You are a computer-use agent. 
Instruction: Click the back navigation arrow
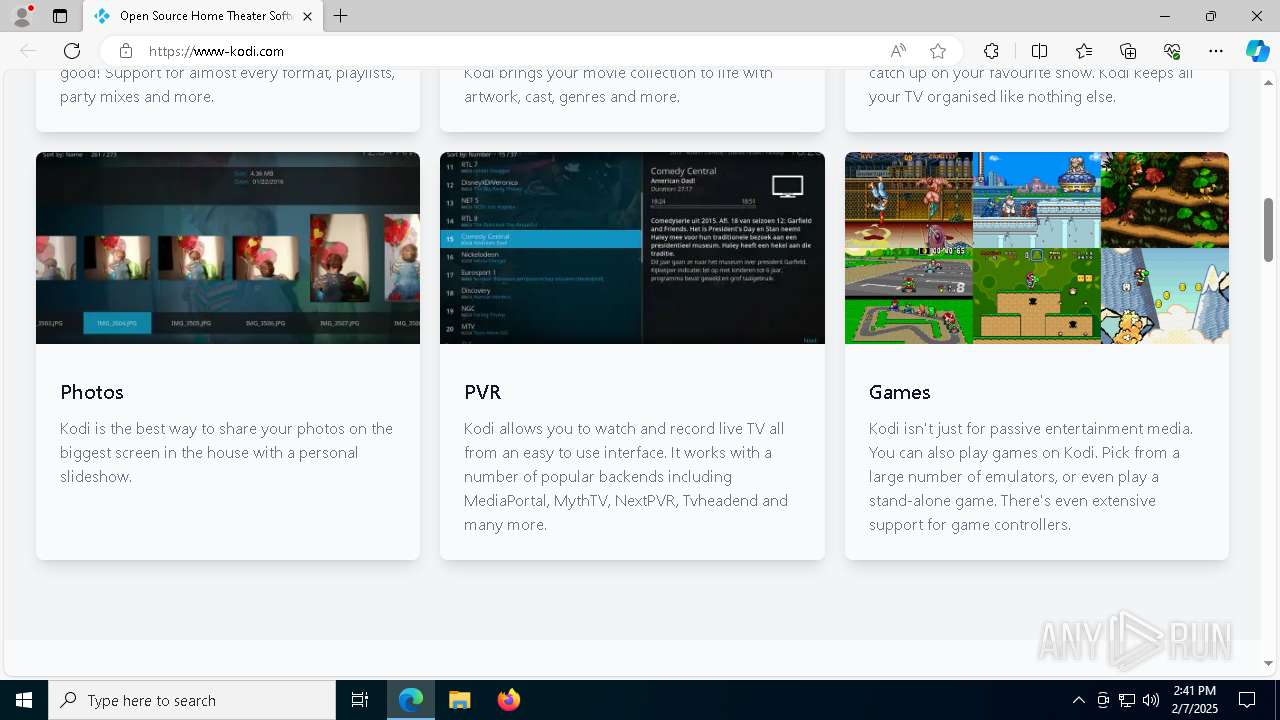[x=28, y=51]
